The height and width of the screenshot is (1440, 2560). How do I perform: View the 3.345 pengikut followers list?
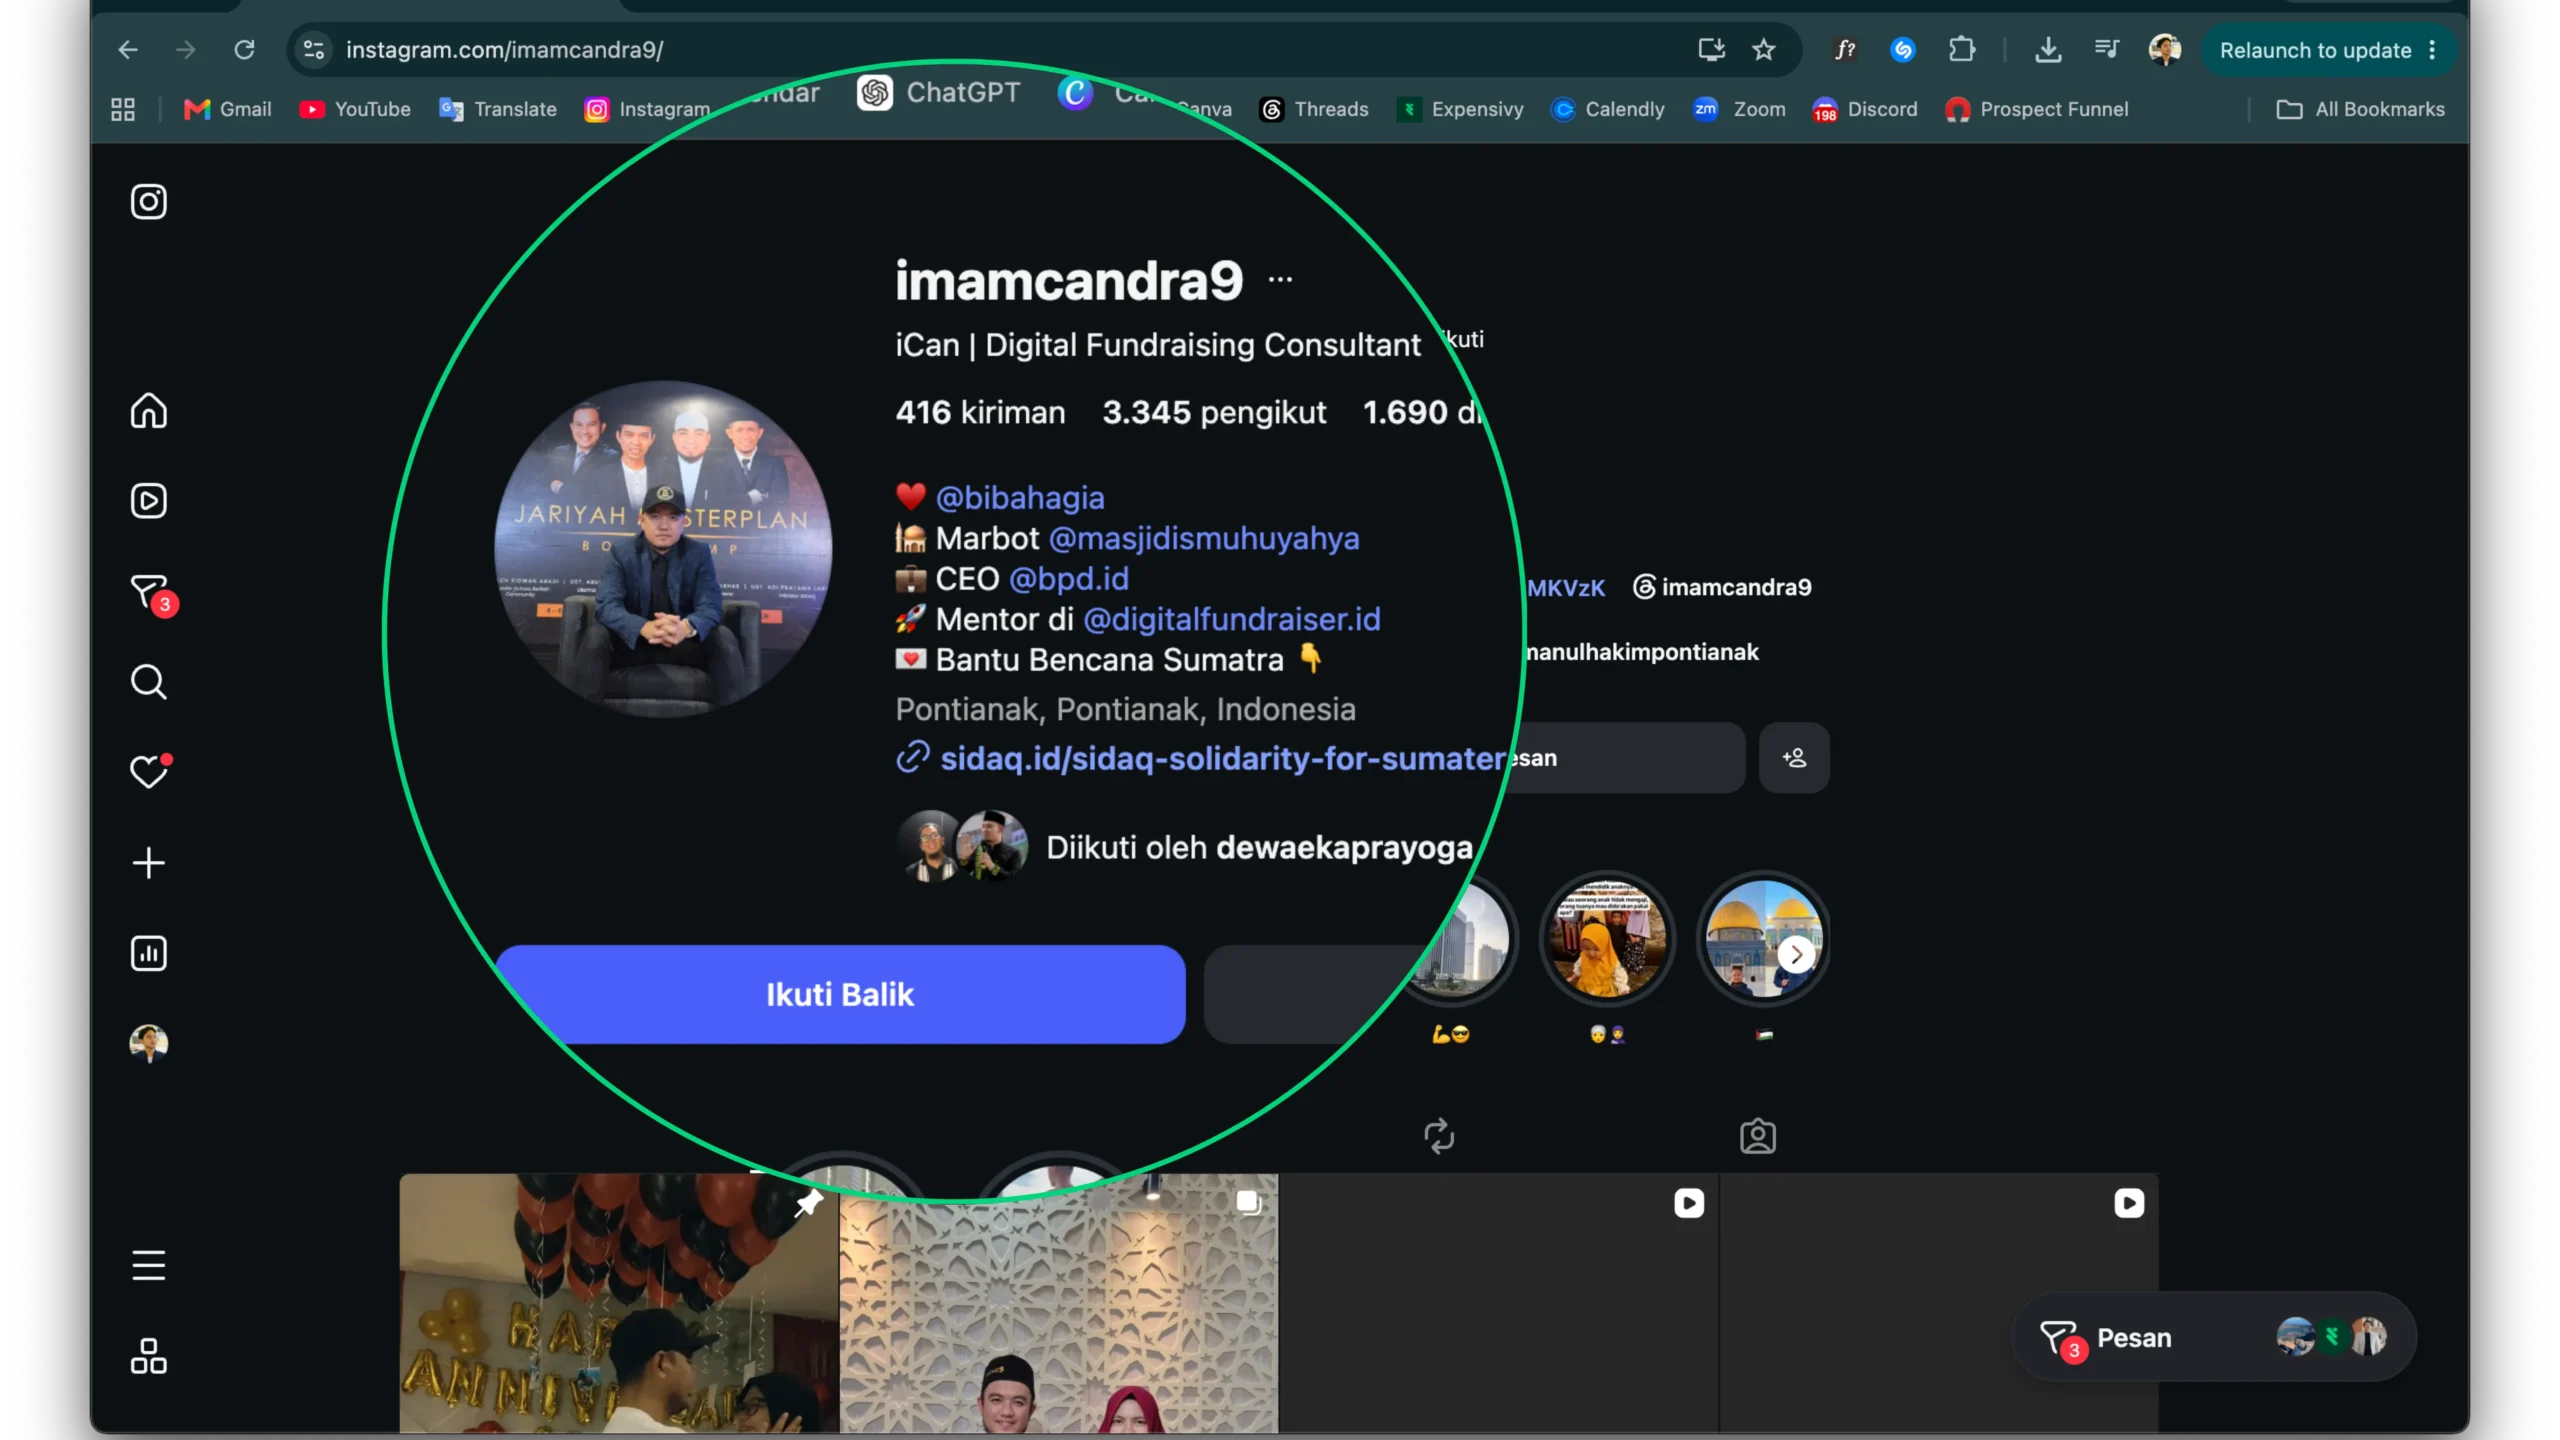1214,412
